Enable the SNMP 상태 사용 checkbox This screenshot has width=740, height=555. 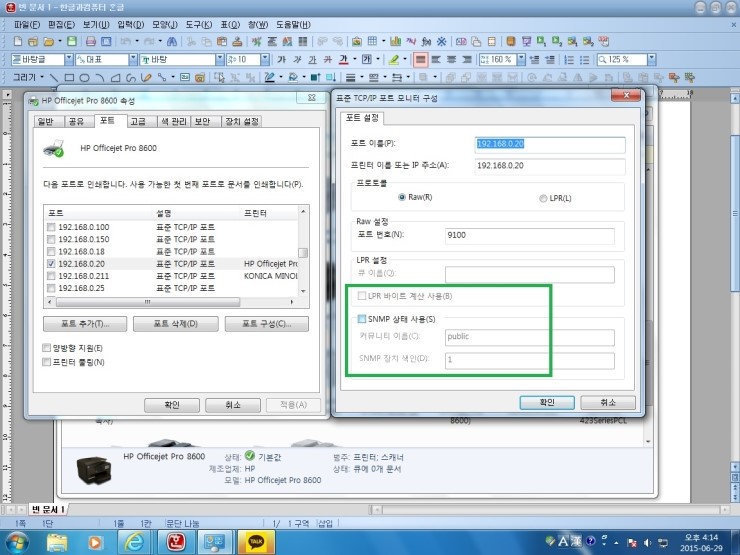[x=362, y=319]
